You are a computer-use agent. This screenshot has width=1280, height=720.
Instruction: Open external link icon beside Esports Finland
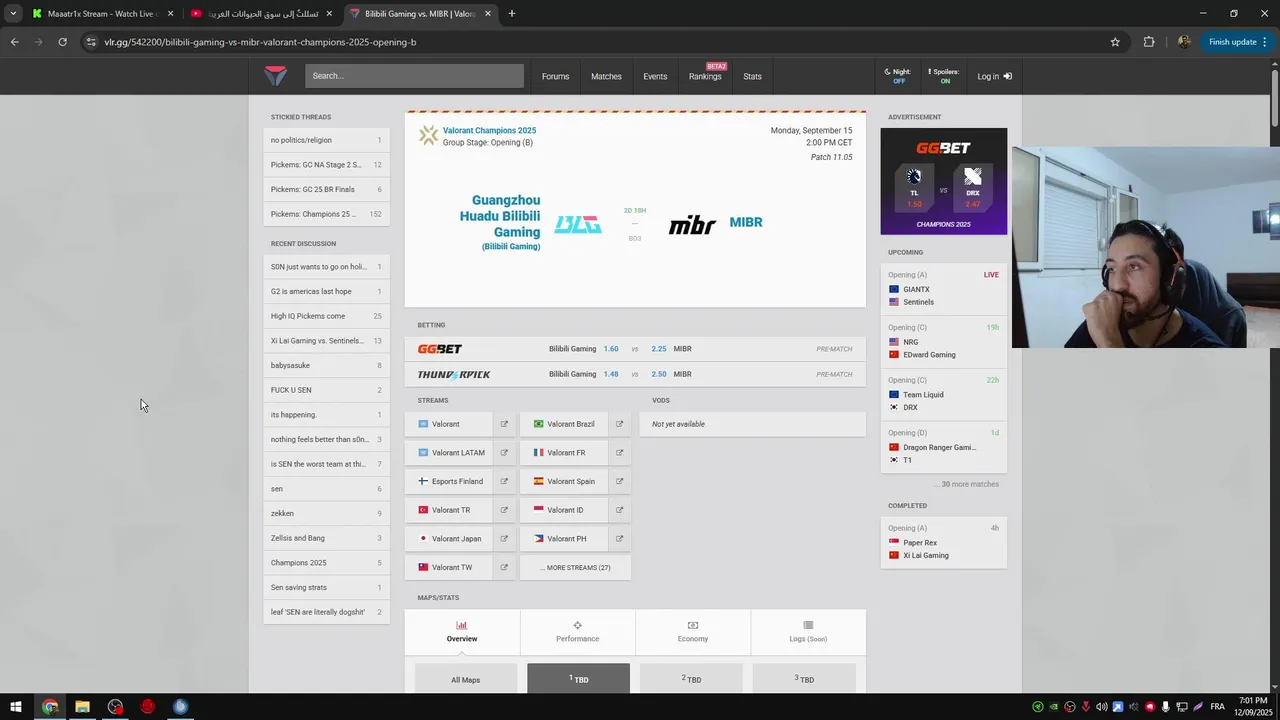coord(504,481)
